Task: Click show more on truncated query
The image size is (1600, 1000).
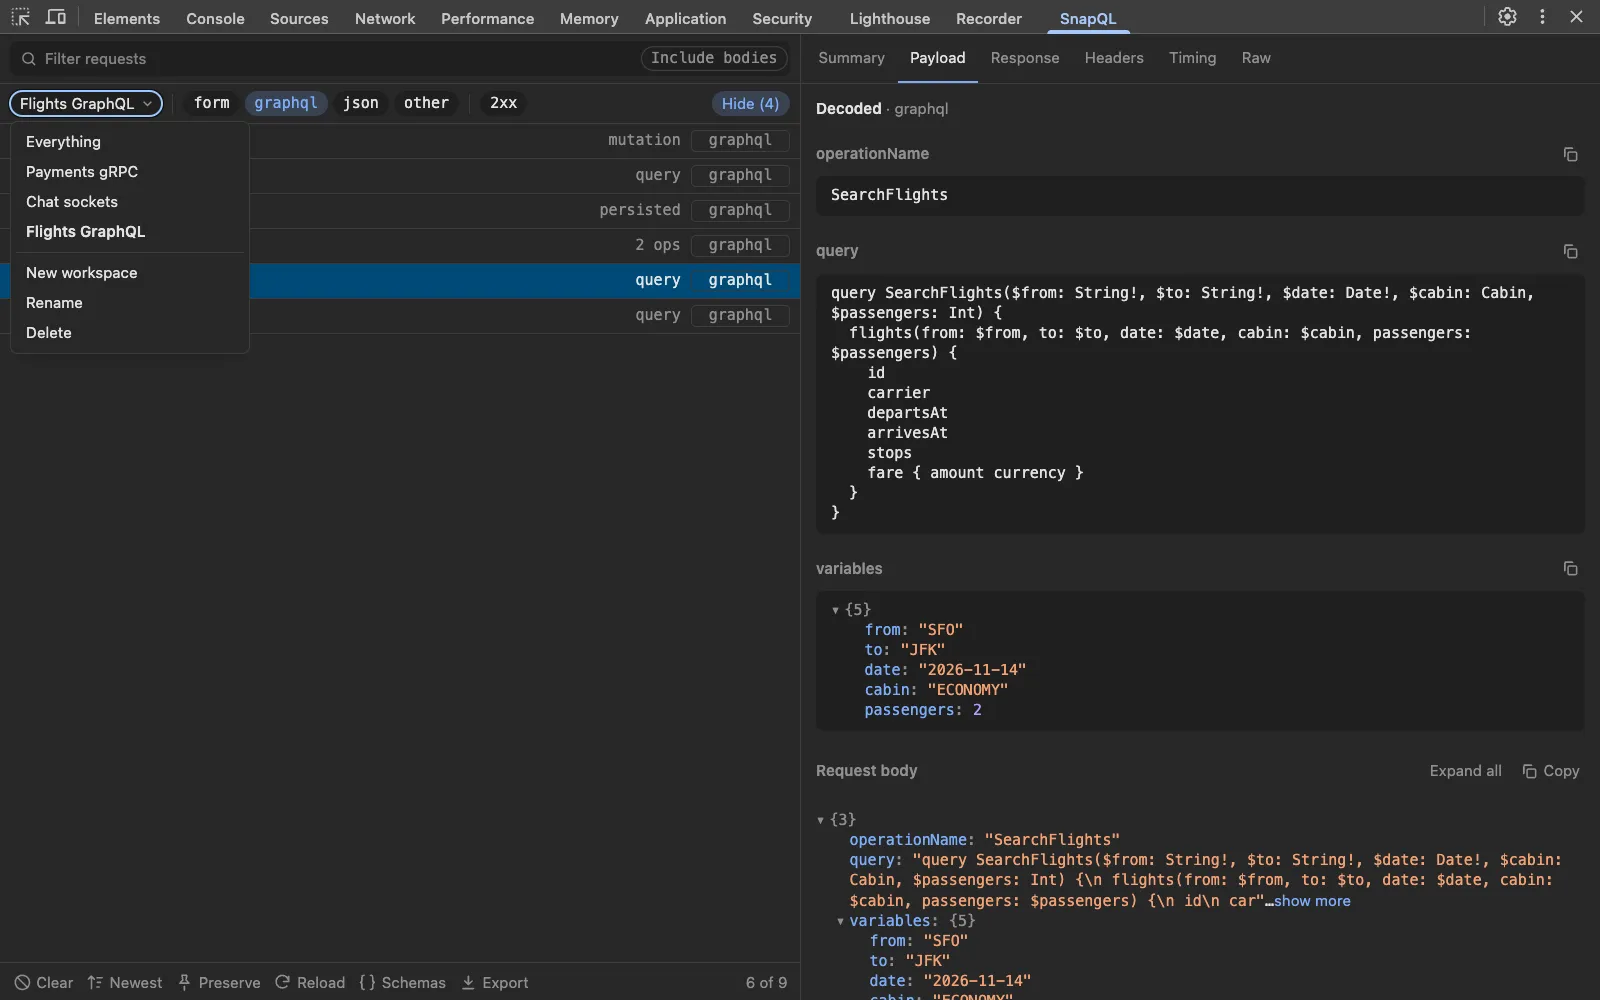Action: 1312,901
